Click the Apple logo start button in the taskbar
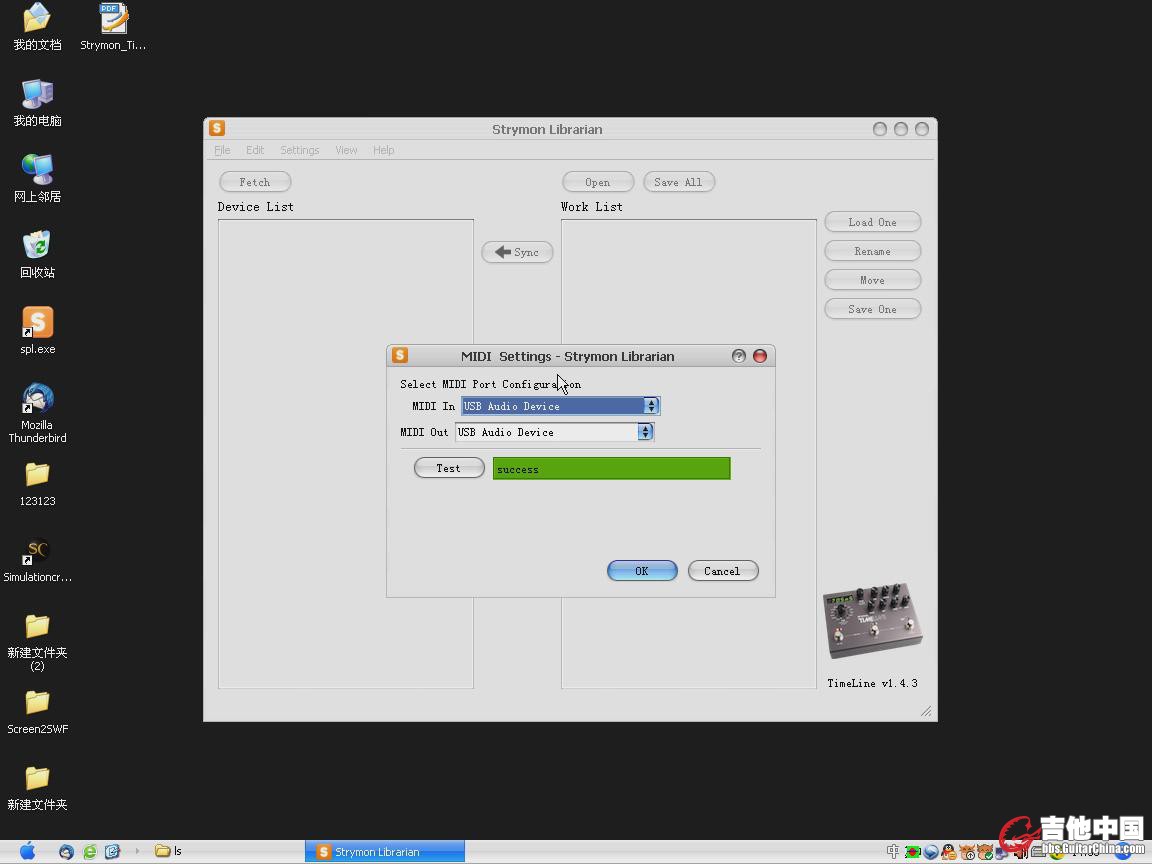 (28, 851)
